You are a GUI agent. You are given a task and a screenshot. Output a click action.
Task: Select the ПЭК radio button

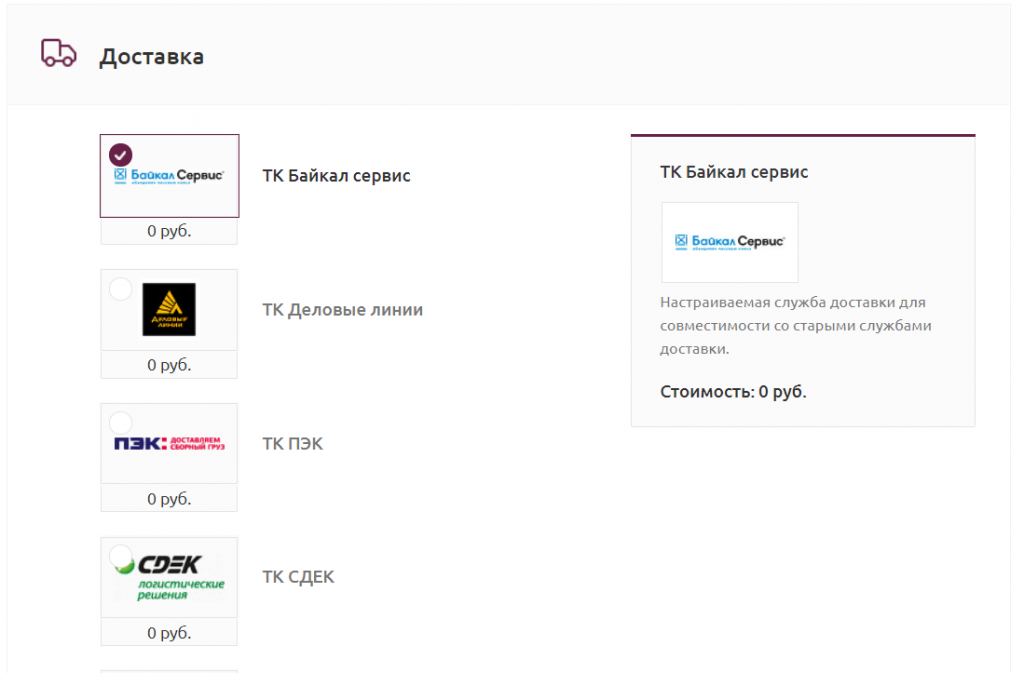pos(120,423)
